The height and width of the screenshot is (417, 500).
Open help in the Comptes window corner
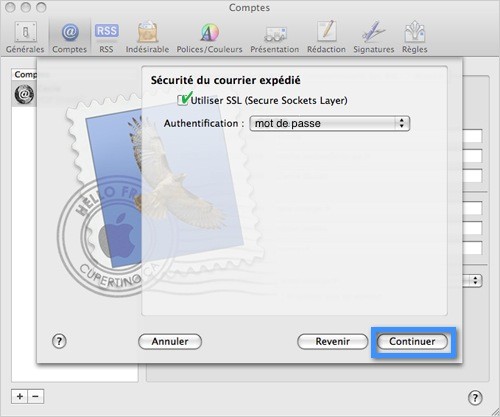475,398
